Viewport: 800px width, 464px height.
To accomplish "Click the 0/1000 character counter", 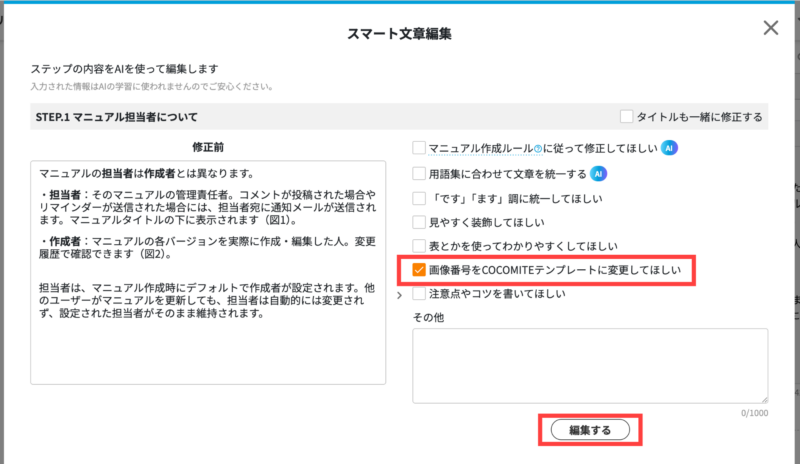I will (x=755, y=413).
